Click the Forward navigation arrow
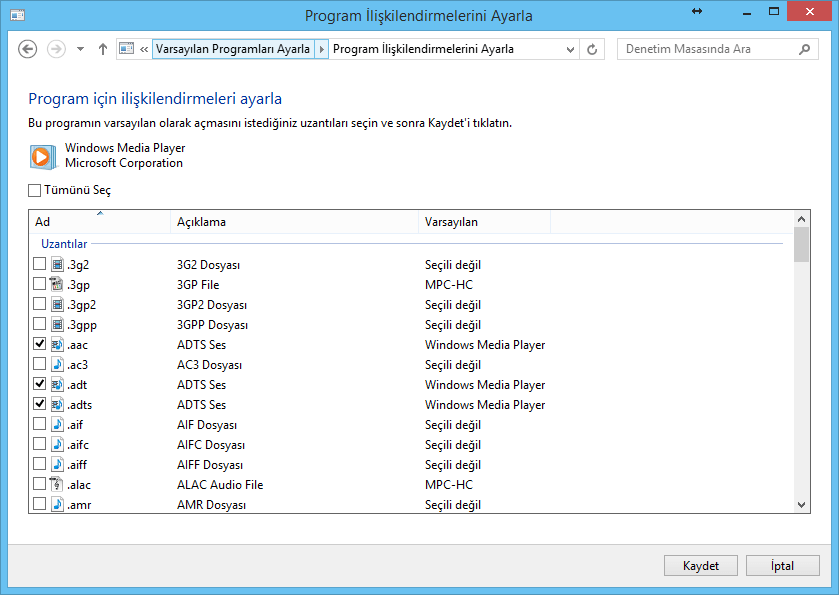Viewport: 839px width, 595px height. coord(56,49)
